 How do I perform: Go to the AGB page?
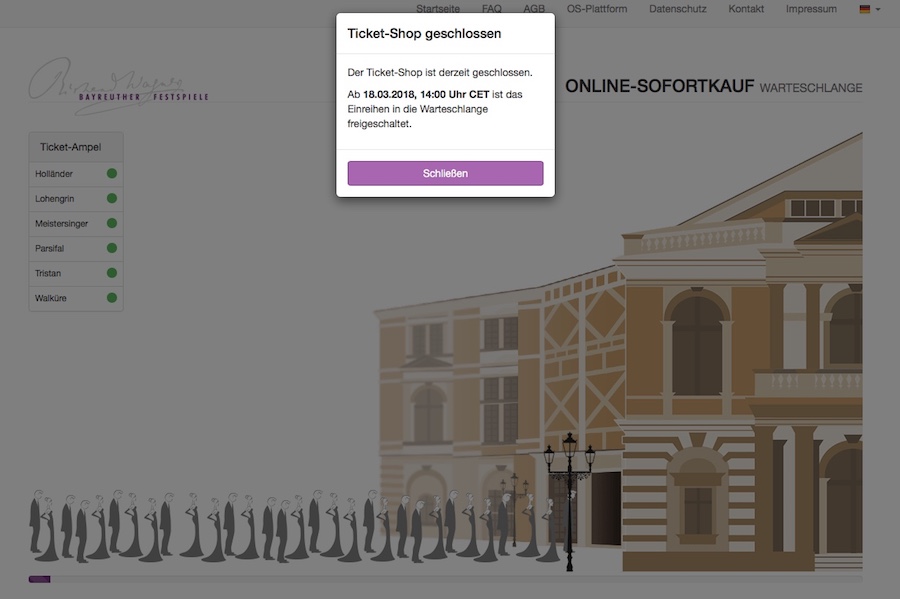(534, 9)
